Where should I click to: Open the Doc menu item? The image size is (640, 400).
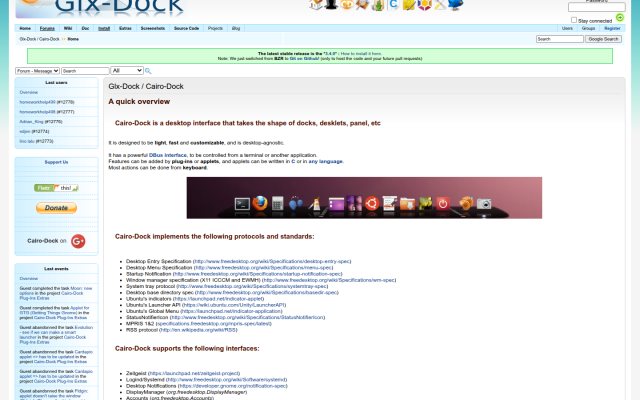point(85,29)
